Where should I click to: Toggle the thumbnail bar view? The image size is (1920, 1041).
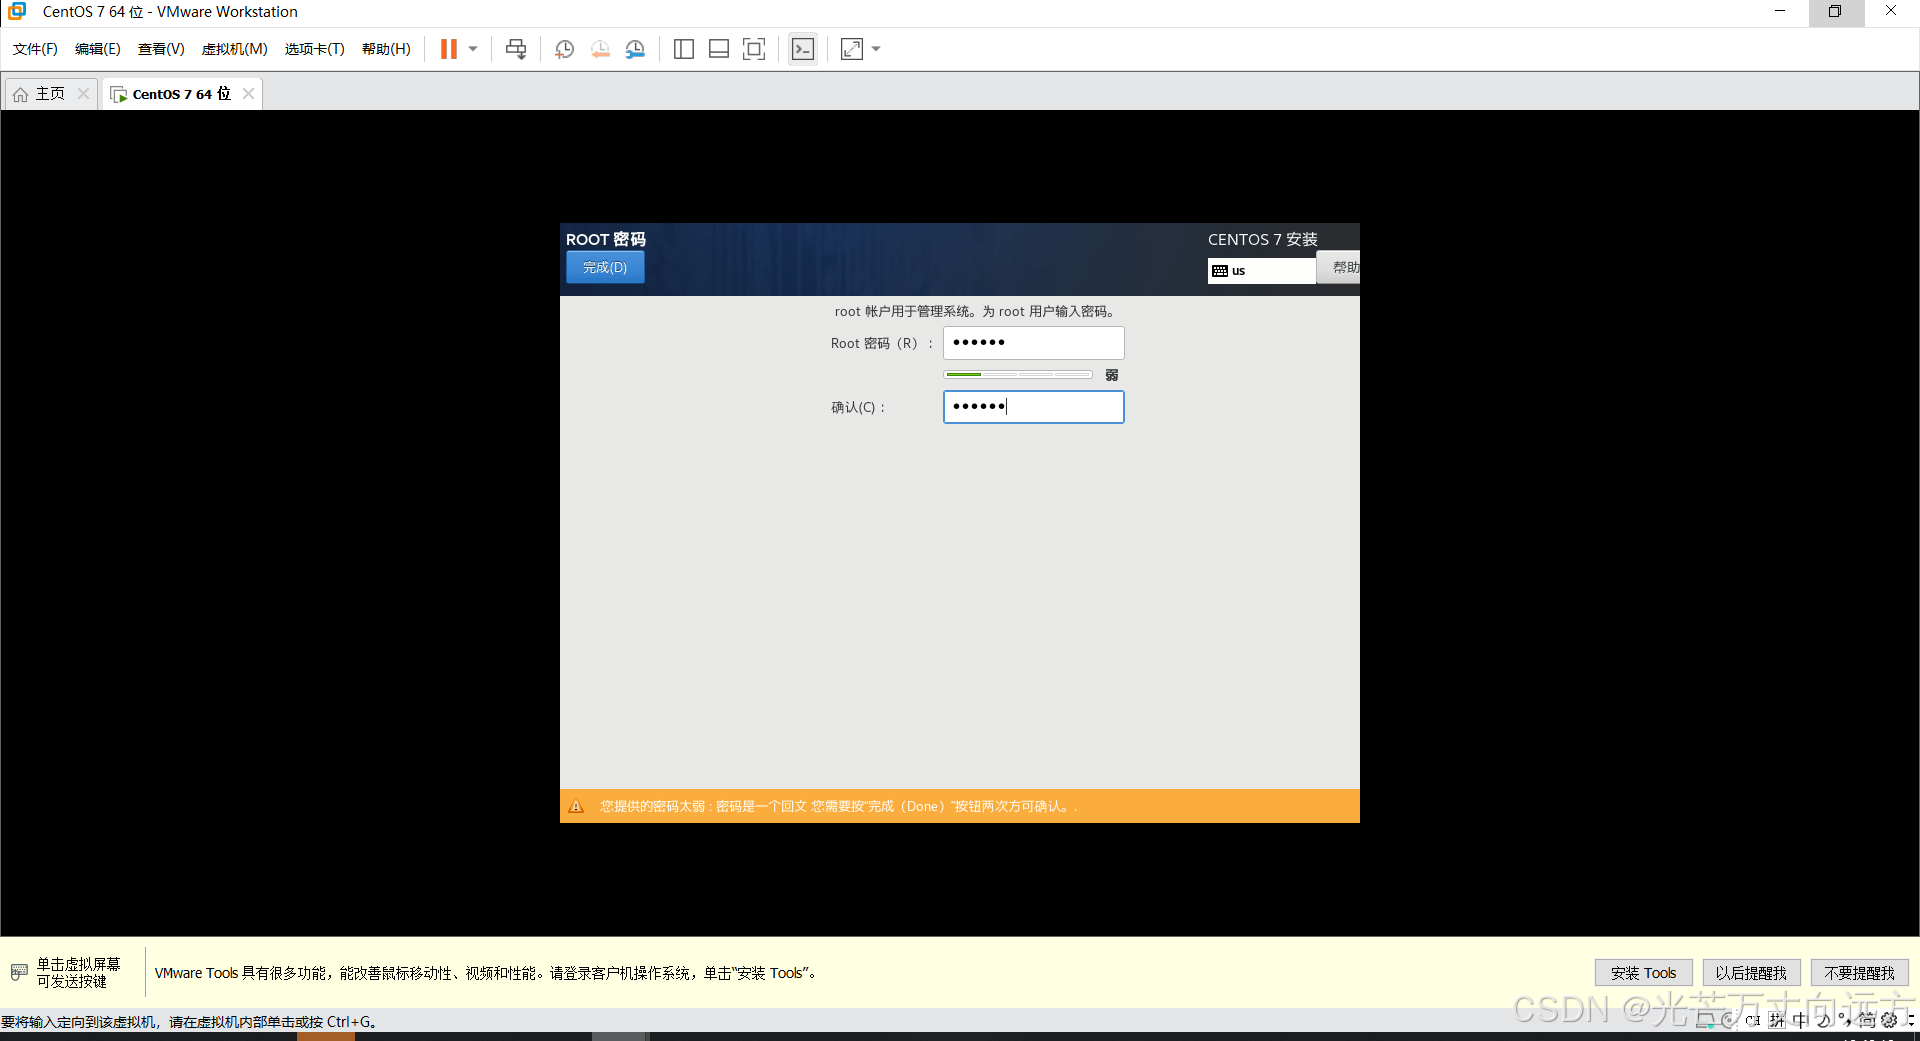(719, 49)
